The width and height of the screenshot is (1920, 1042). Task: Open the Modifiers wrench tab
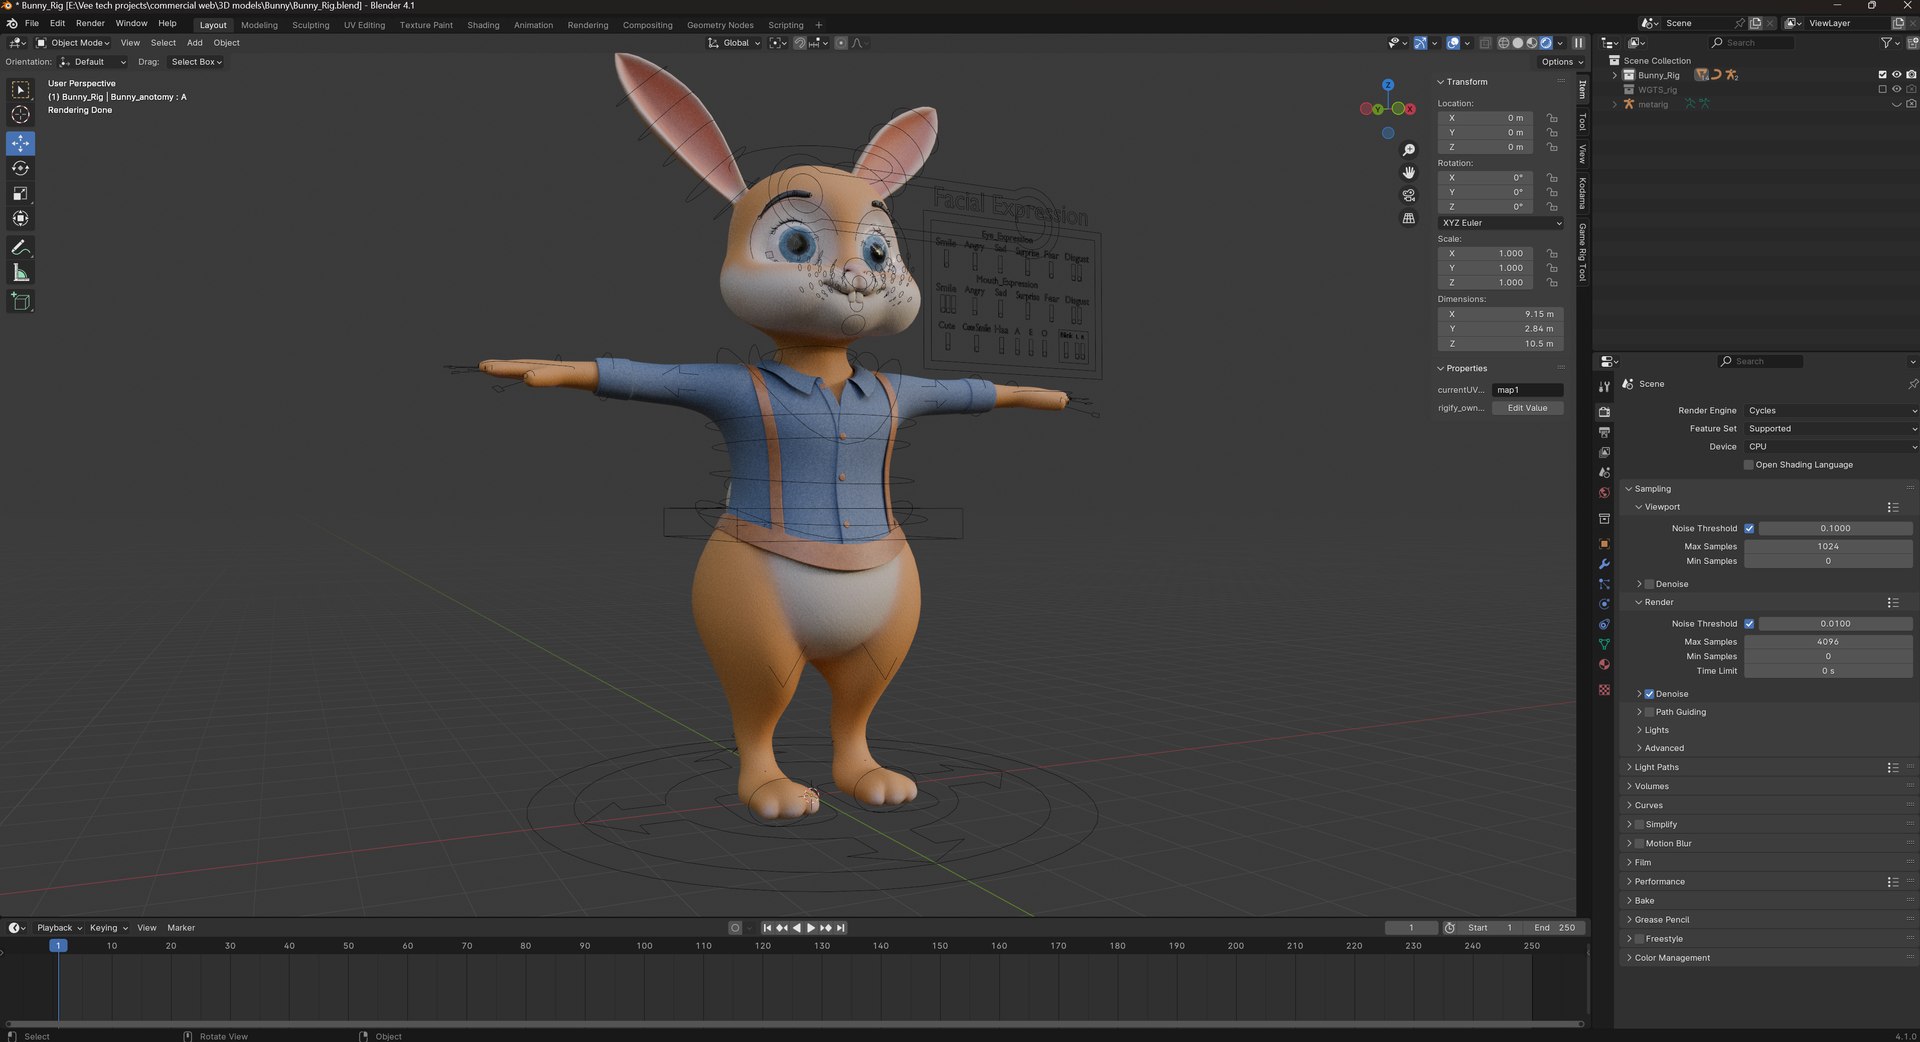click(x=1604, y=564)
